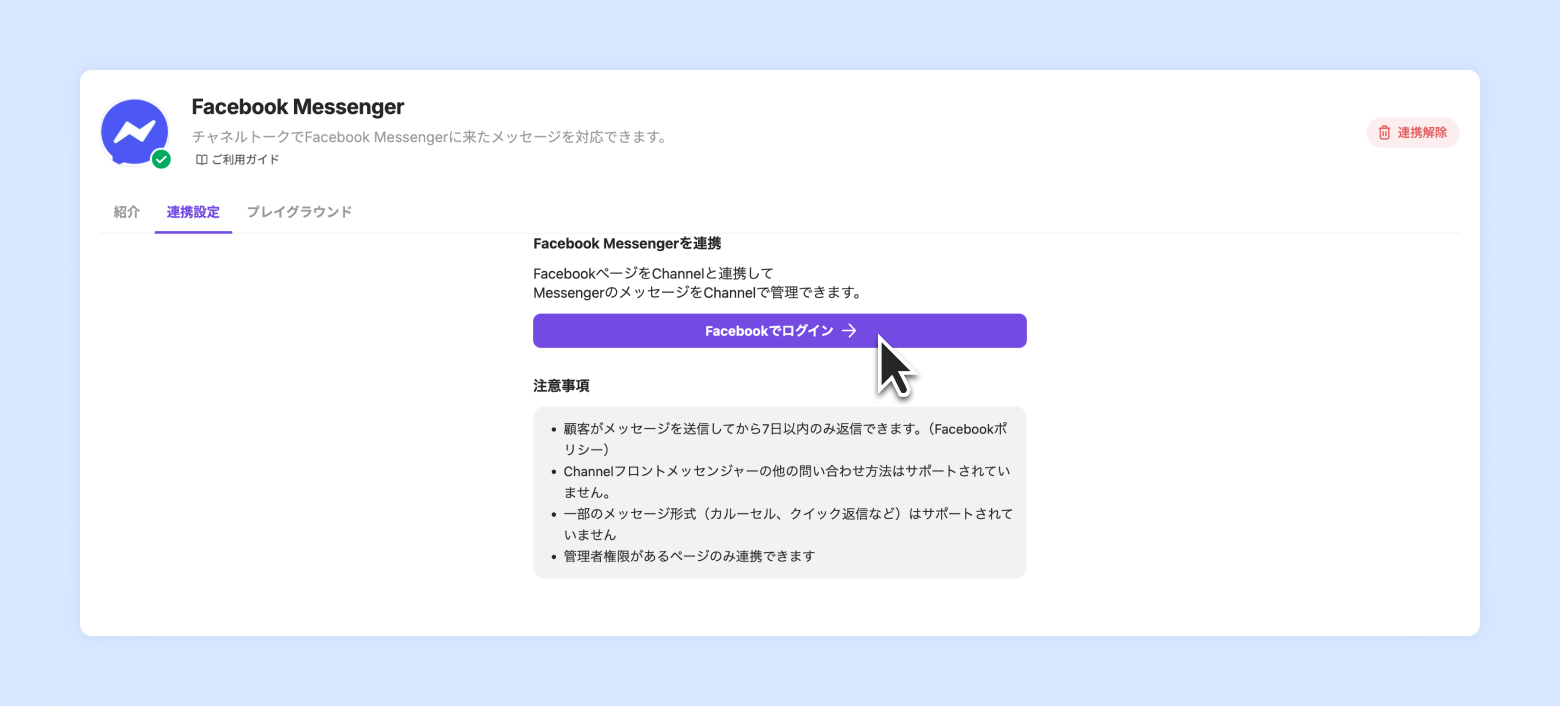1560x706 pixels.
Task: Click the book icon beside ご利用ガイド
Action: coord(201,159)
